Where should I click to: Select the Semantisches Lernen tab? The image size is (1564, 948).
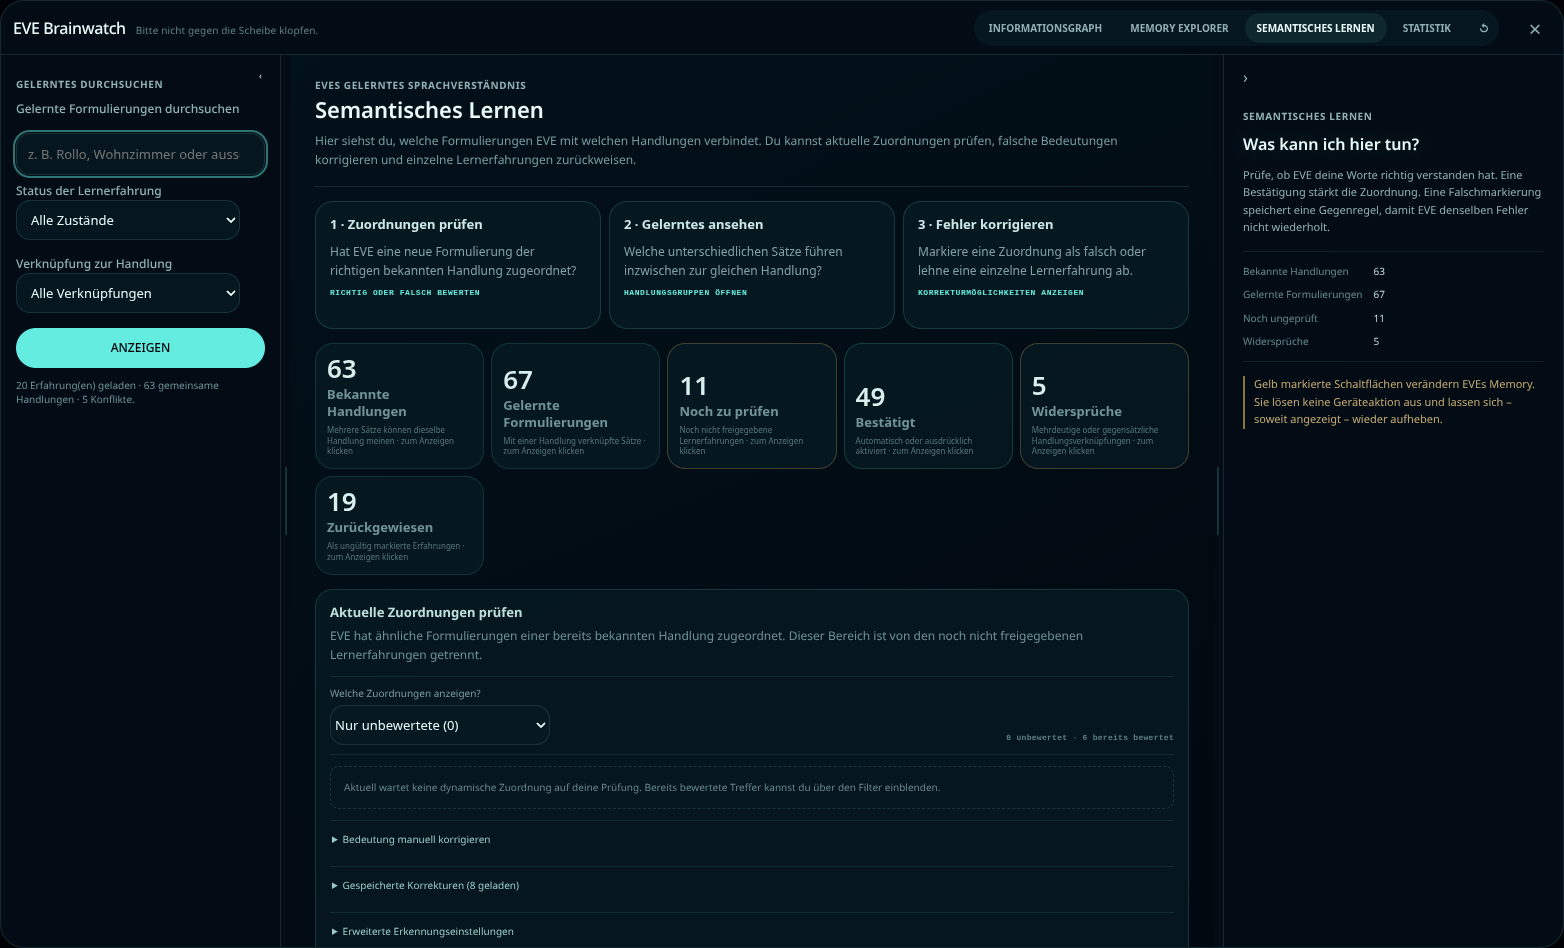tap(1315, 28)
